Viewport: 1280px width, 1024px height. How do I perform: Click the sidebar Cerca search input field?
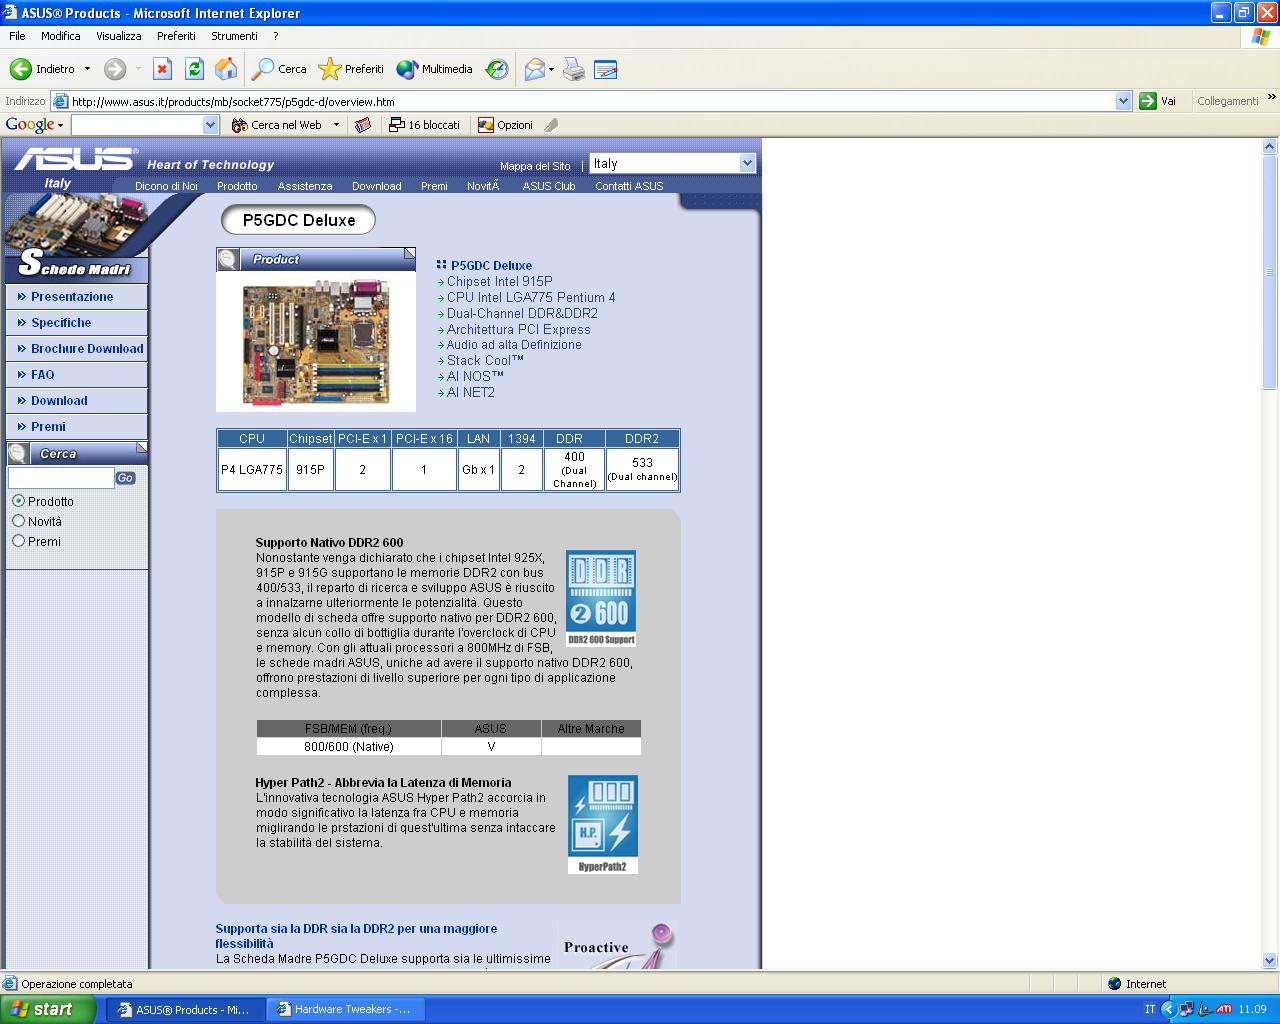click(61, 478)
